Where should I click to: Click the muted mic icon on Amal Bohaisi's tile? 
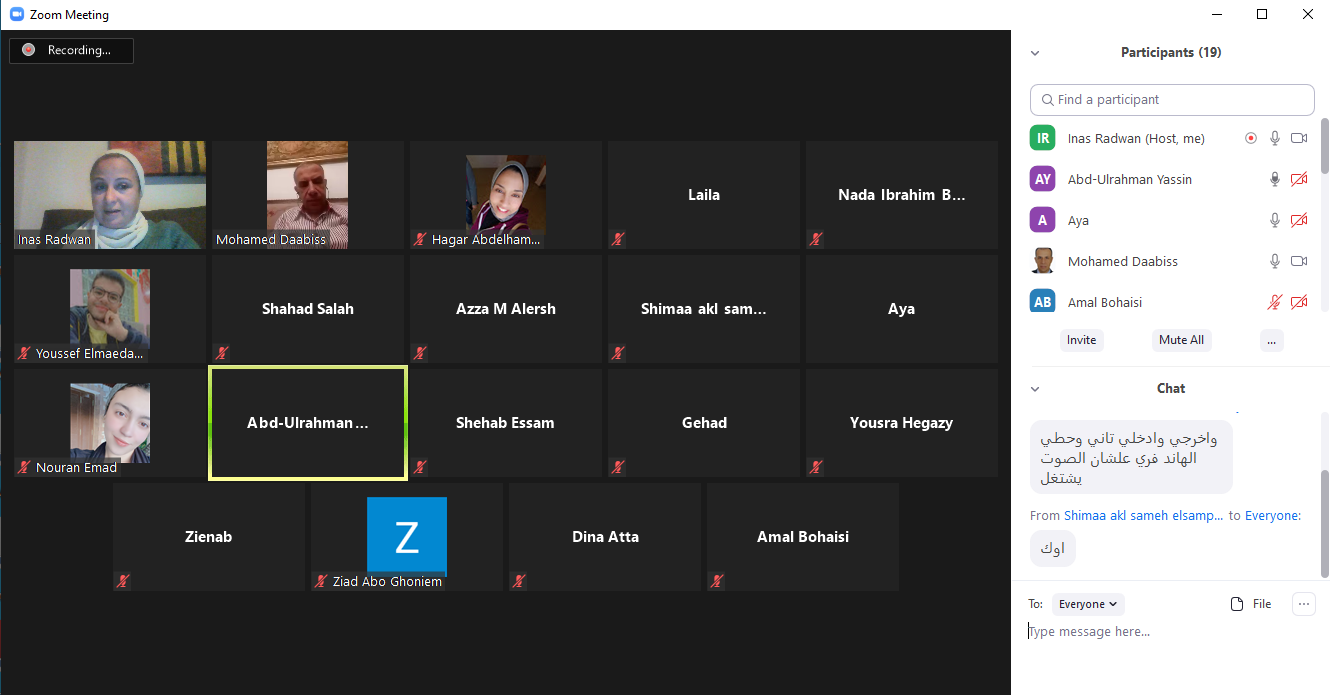pyautogui.click(x=717, y=581)
